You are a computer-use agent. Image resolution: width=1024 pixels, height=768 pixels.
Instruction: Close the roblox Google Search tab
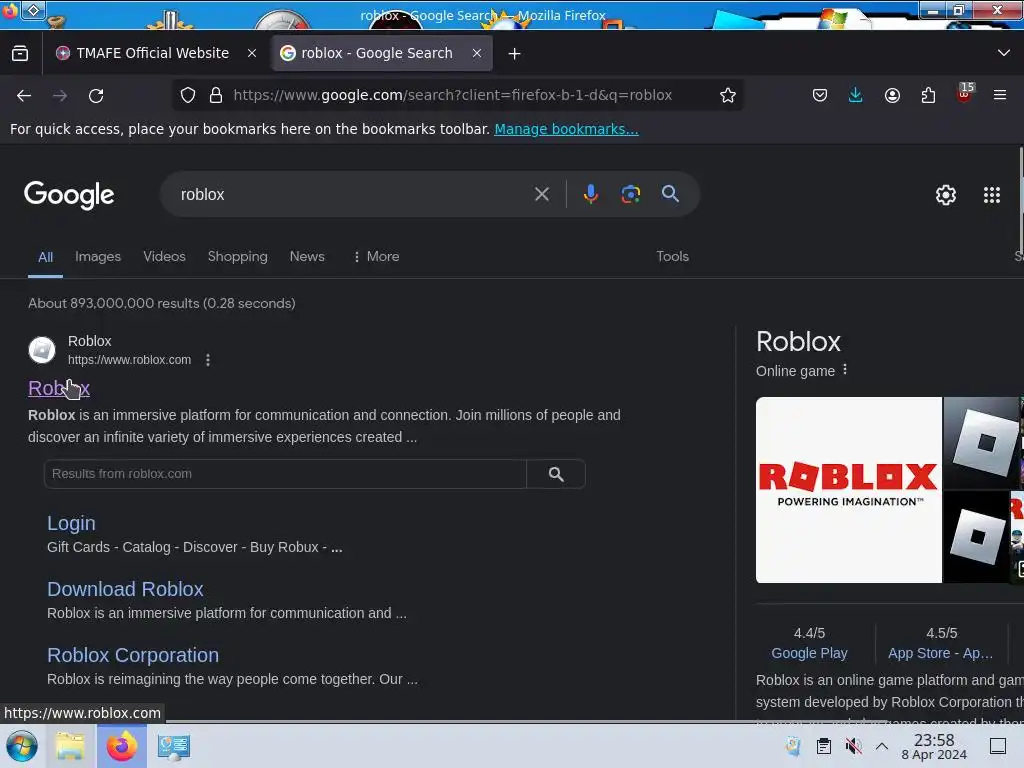(x=477, y=53)
